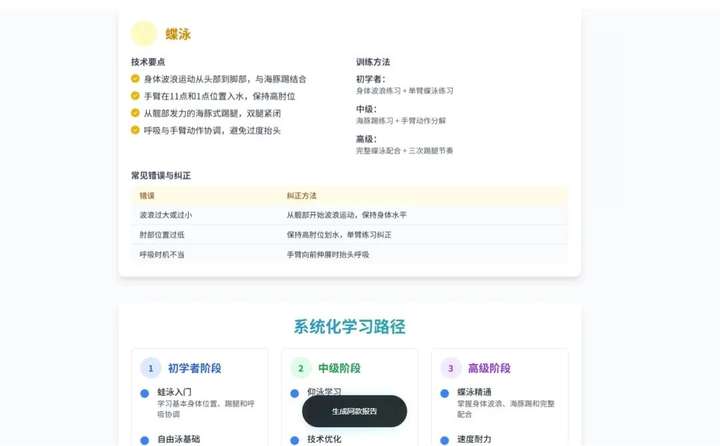This screenshot has width=720, height=446.
Task: Click the 速度耐力 item title
Action: click(x=474, y=439)
